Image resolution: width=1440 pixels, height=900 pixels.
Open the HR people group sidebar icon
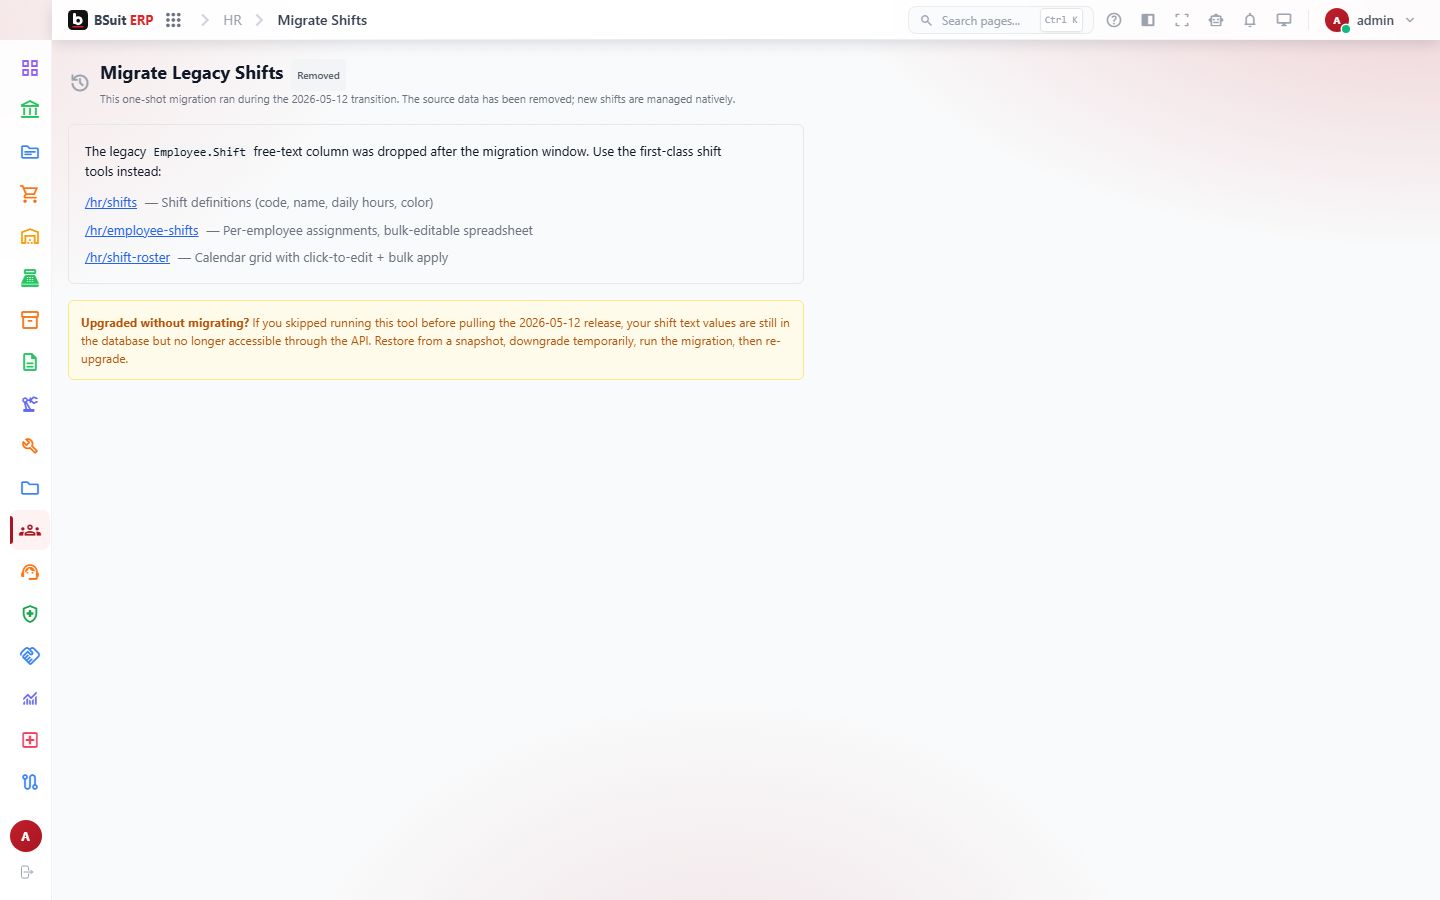pos(30,530)
